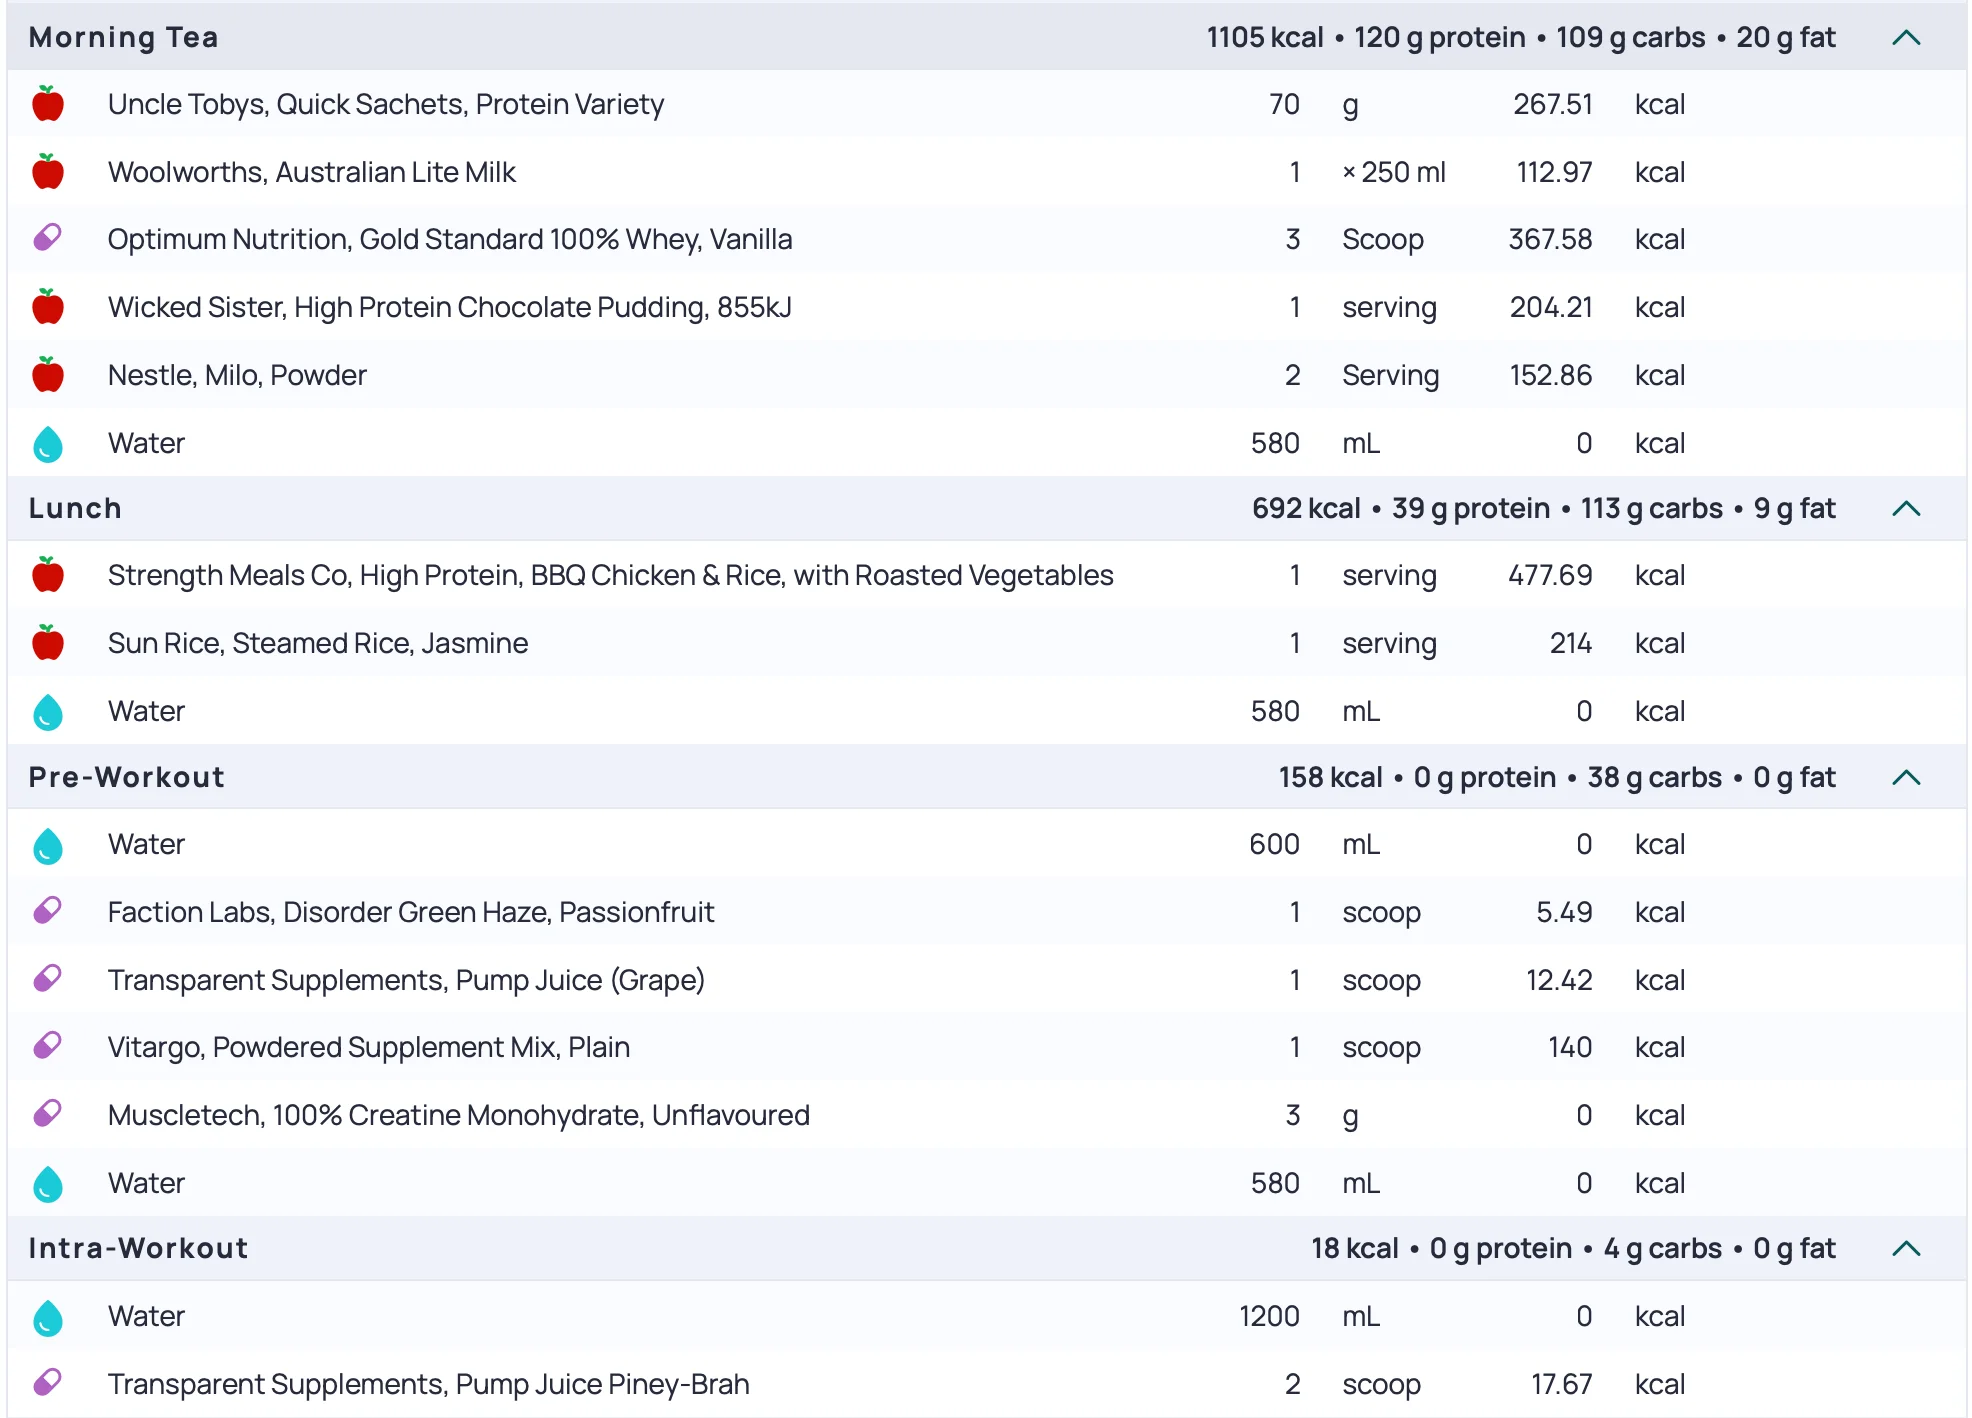Click the apple icon beside Sun Rice Steamed Rice
The height and width of the screenshot is (1418, 1972).
coord(48,643)
